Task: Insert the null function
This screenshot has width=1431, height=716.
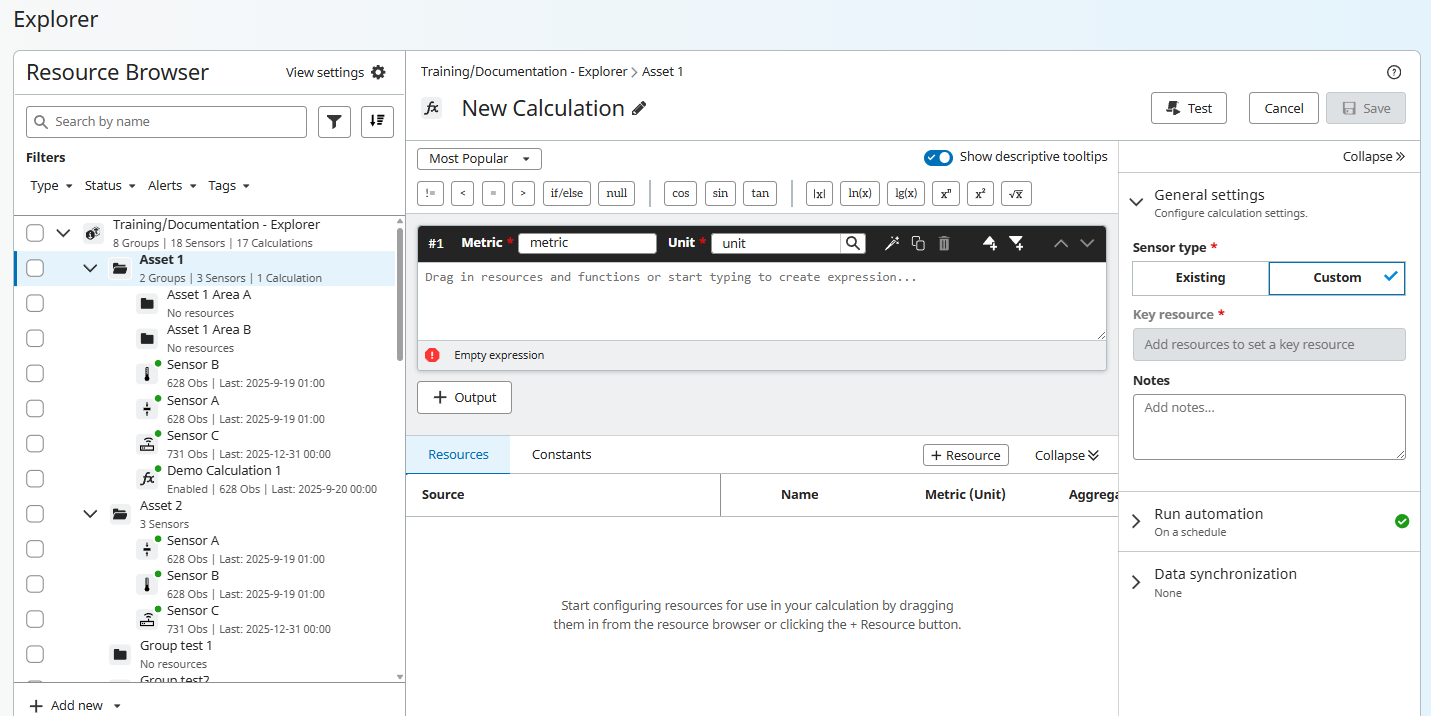Action: point(616,193)
